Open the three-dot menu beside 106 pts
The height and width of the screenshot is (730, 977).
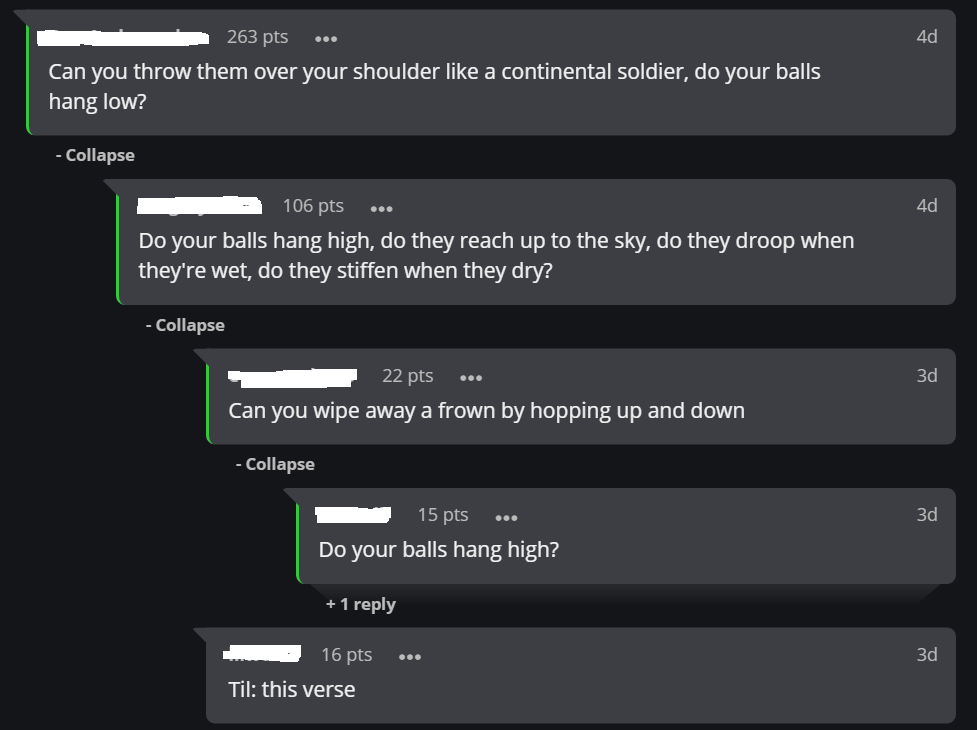click(x=381, y=207)
